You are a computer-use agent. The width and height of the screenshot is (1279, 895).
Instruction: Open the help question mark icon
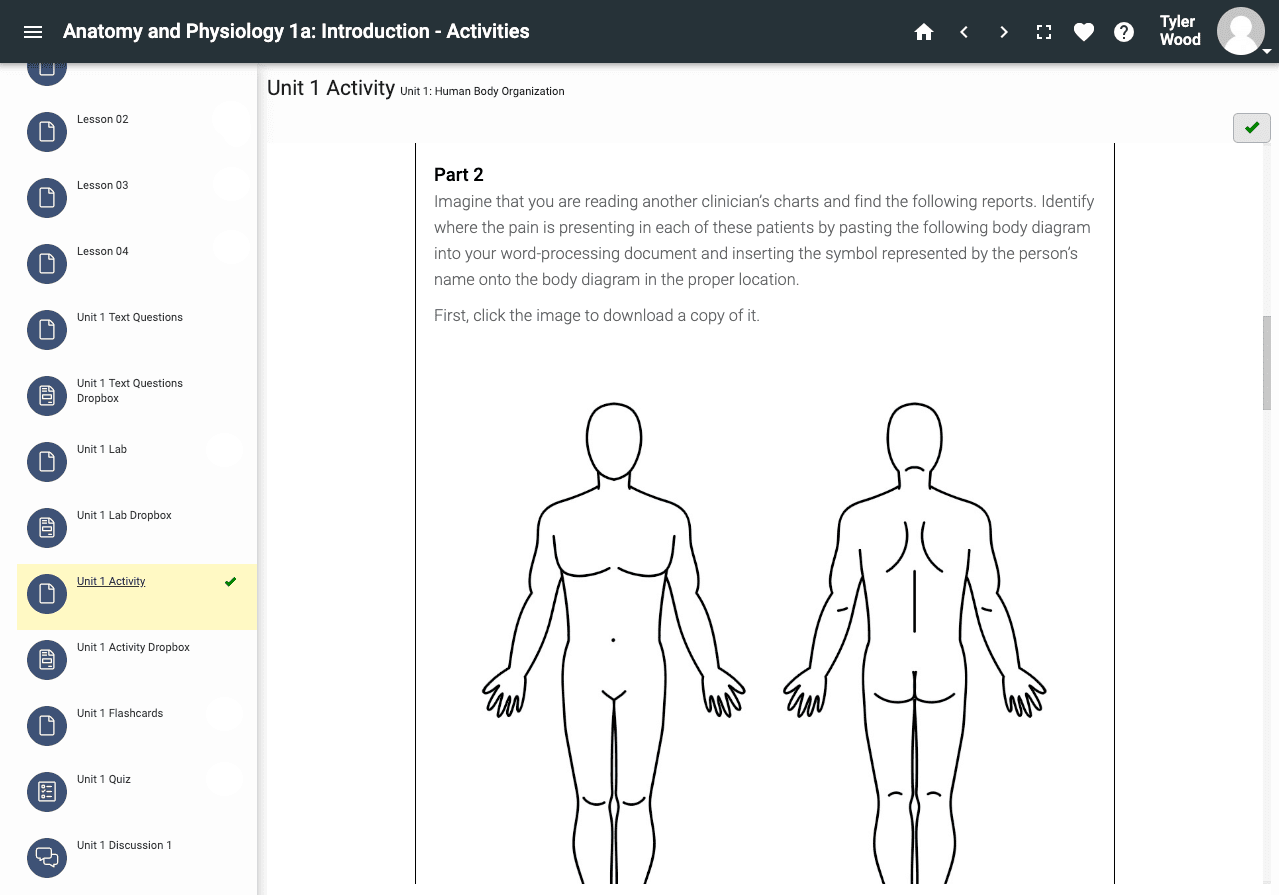(x=1124, y=32)
